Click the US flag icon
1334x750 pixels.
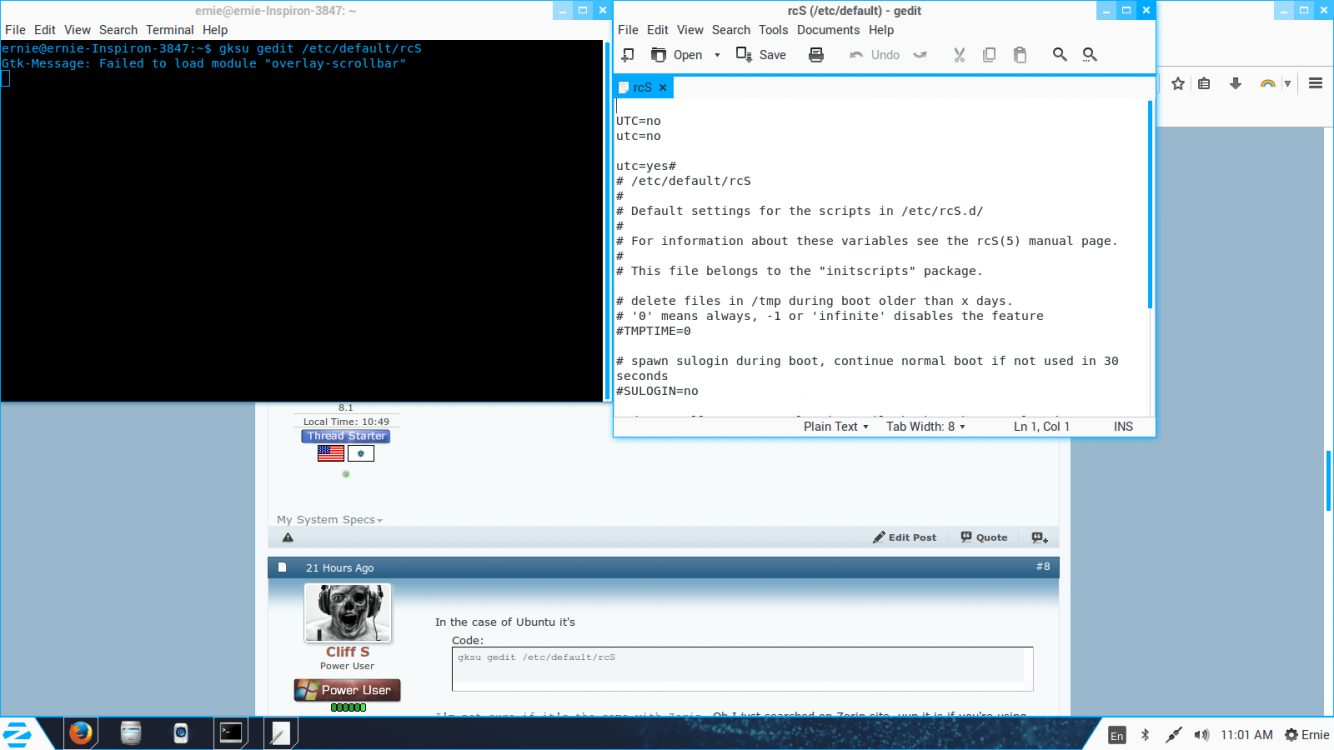point(330,453)
